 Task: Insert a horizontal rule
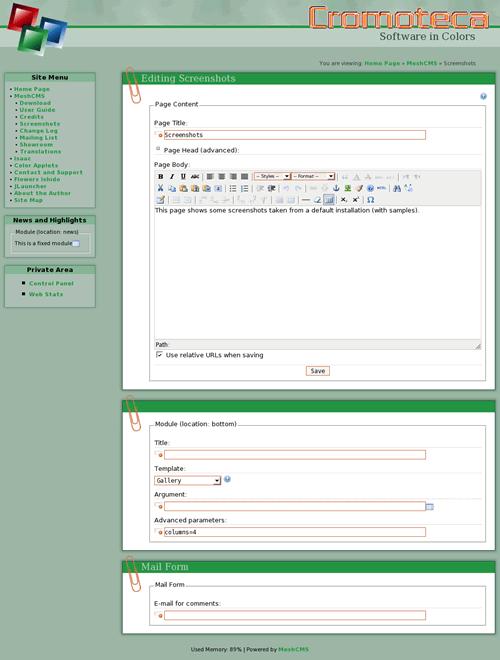[x=306, y=200]
